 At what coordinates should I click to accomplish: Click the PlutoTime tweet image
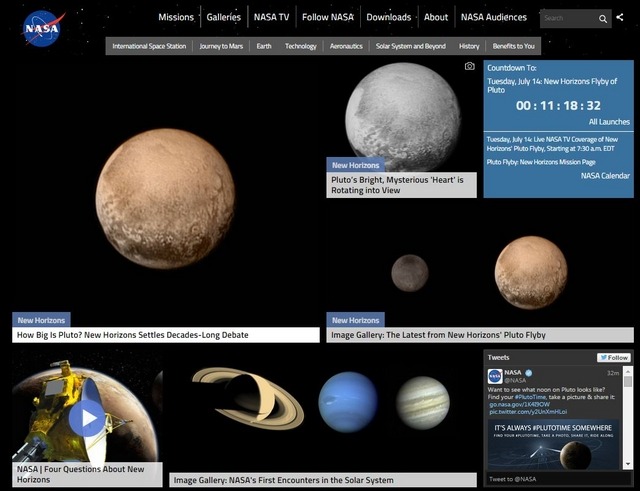click(553, 444)
